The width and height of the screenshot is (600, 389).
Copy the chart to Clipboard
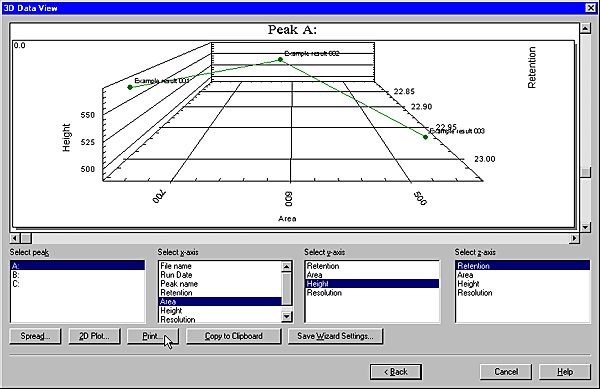click(x=233, y=336)
